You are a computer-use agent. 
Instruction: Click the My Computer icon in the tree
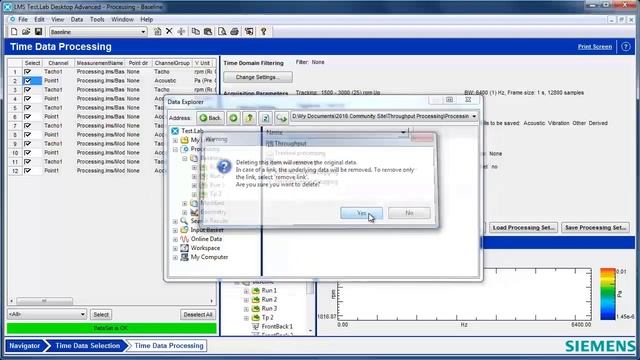184,257
